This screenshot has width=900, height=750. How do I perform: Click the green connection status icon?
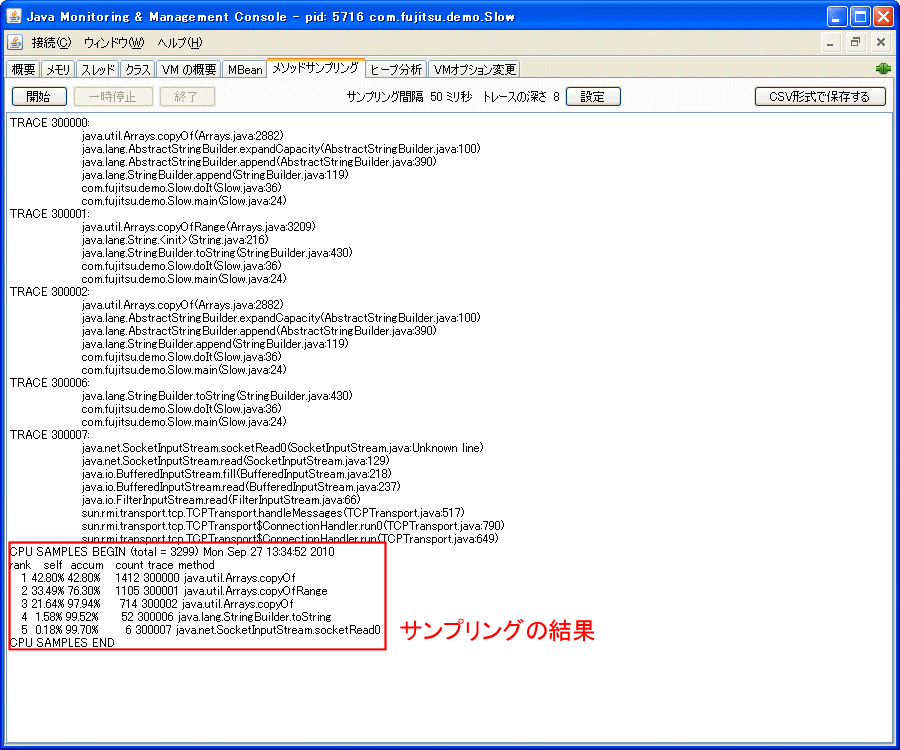pyautogui.click(x=883, y=69)
